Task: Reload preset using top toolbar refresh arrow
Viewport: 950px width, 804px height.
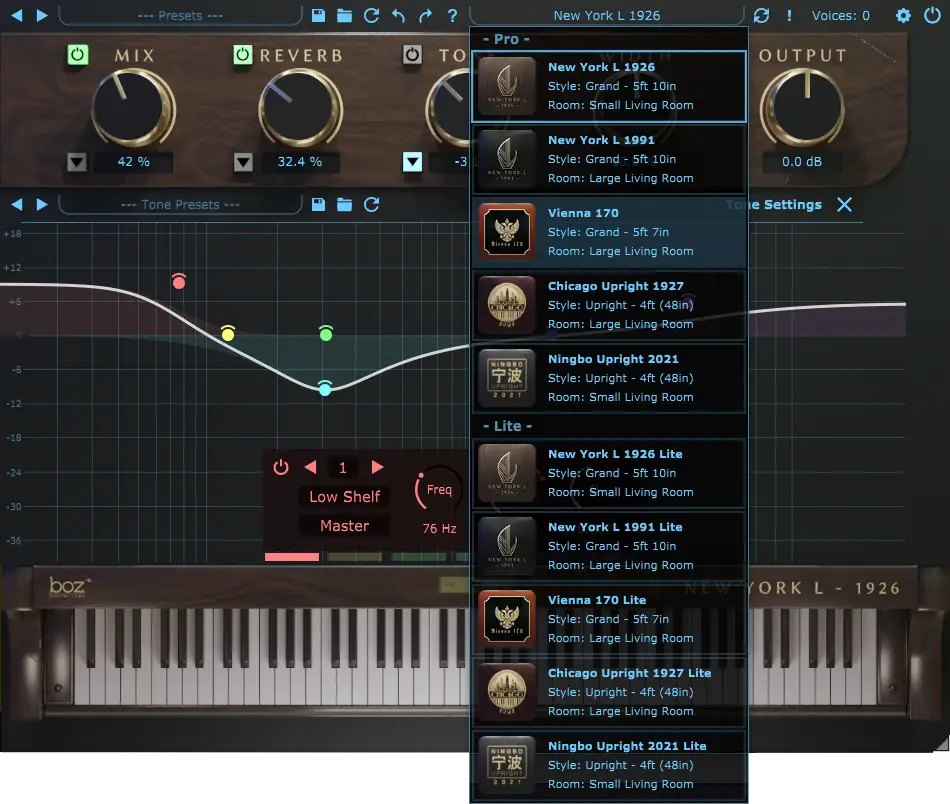Action: point(371,15)
